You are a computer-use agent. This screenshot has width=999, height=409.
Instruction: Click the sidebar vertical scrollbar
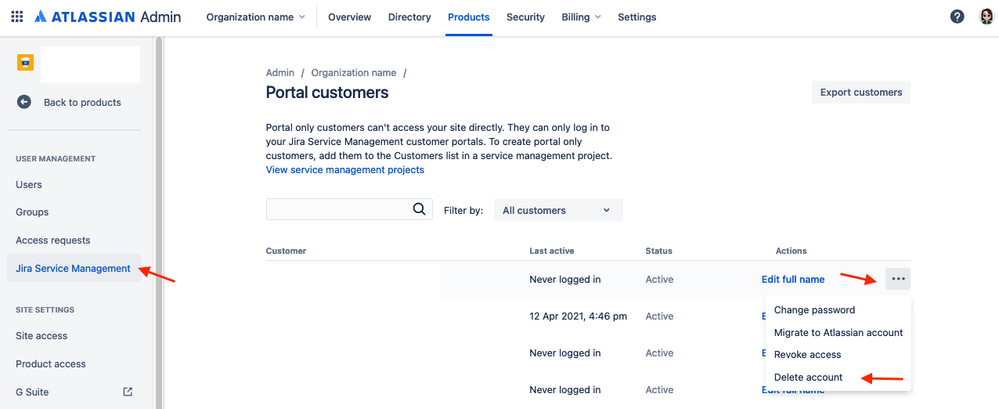coord(160,222)
